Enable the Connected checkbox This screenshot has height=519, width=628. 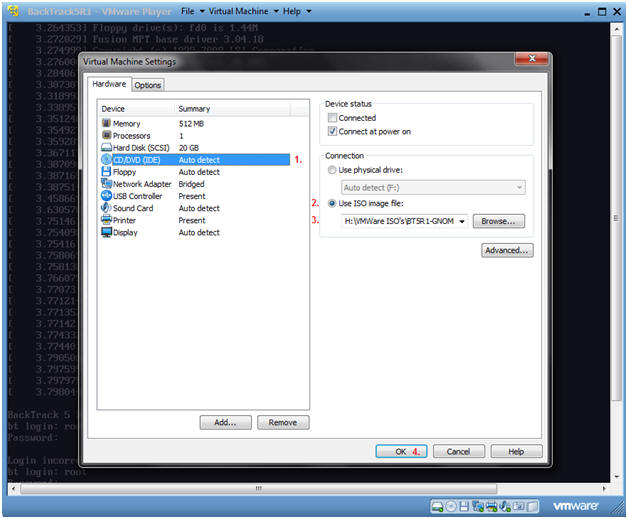tap(332, 118)
